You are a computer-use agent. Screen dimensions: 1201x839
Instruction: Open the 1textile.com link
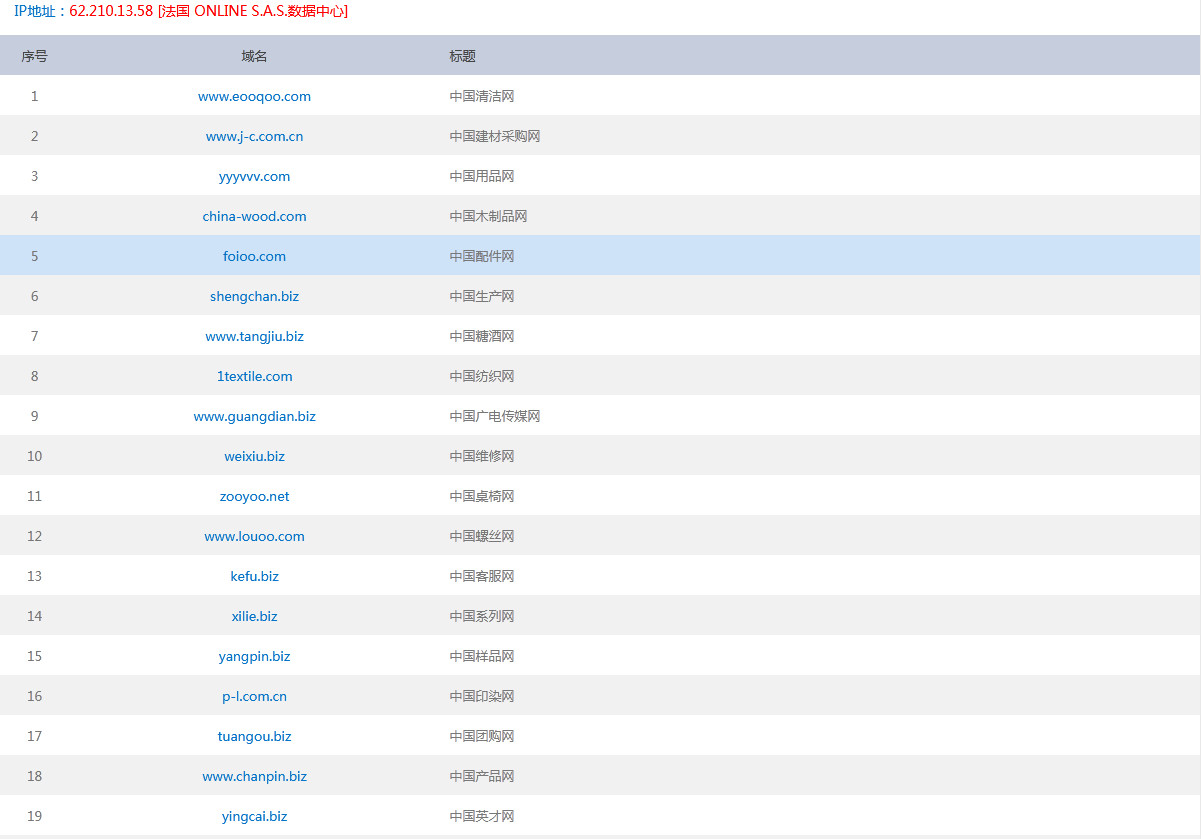coord(254,376)
